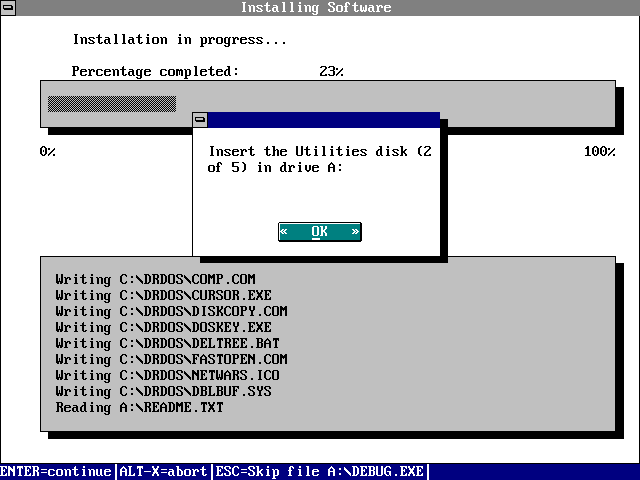Click the filled part of the progress bar
This screenshot has height=480, width=640.
111,103
